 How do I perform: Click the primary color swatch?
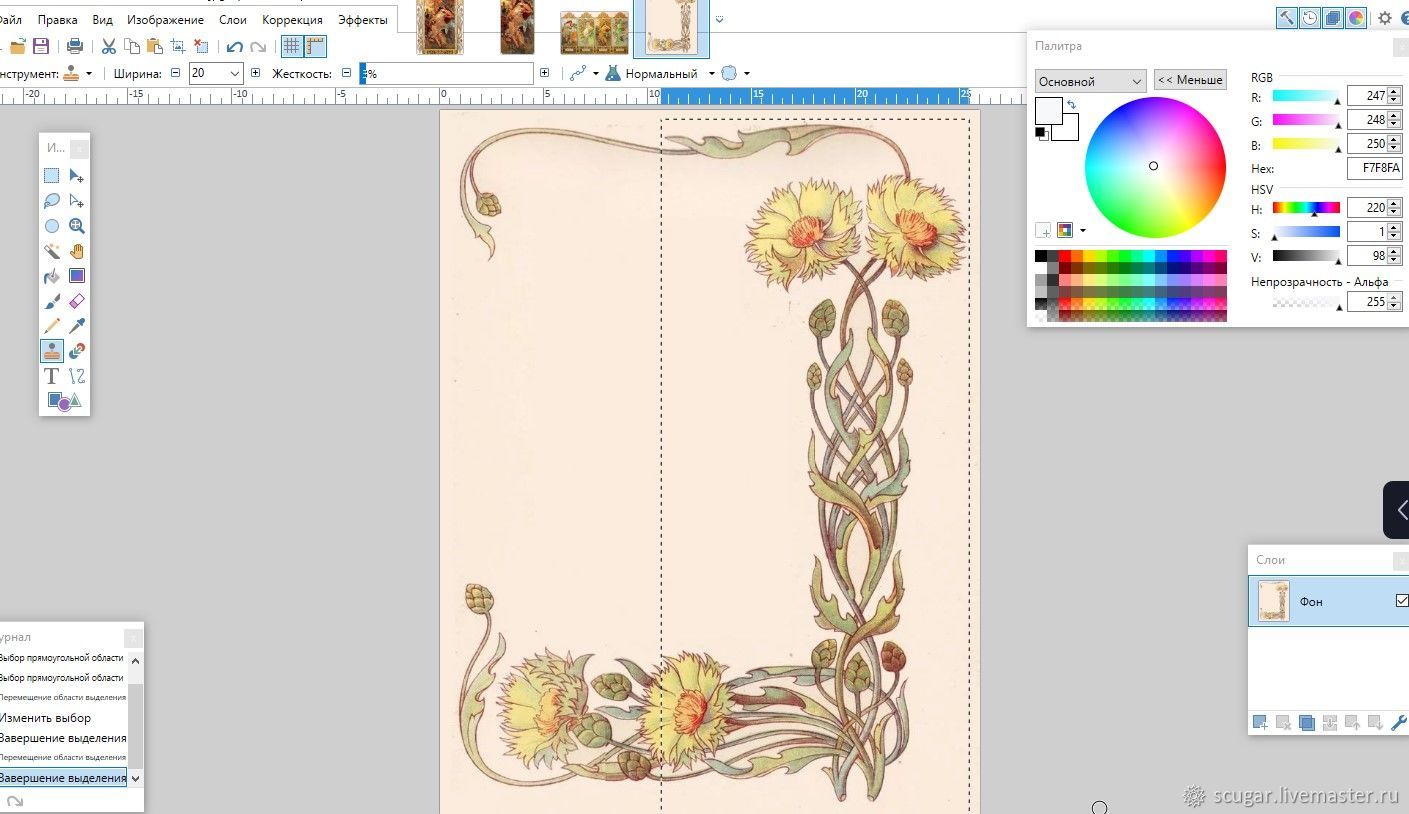pos(1048,110)
